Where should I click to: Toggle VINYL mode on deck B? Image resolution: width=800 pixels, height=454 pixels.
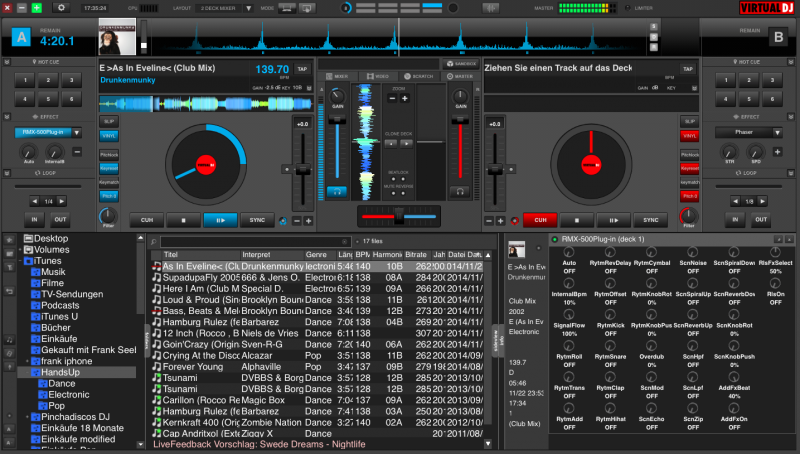(x=689, y=136)
